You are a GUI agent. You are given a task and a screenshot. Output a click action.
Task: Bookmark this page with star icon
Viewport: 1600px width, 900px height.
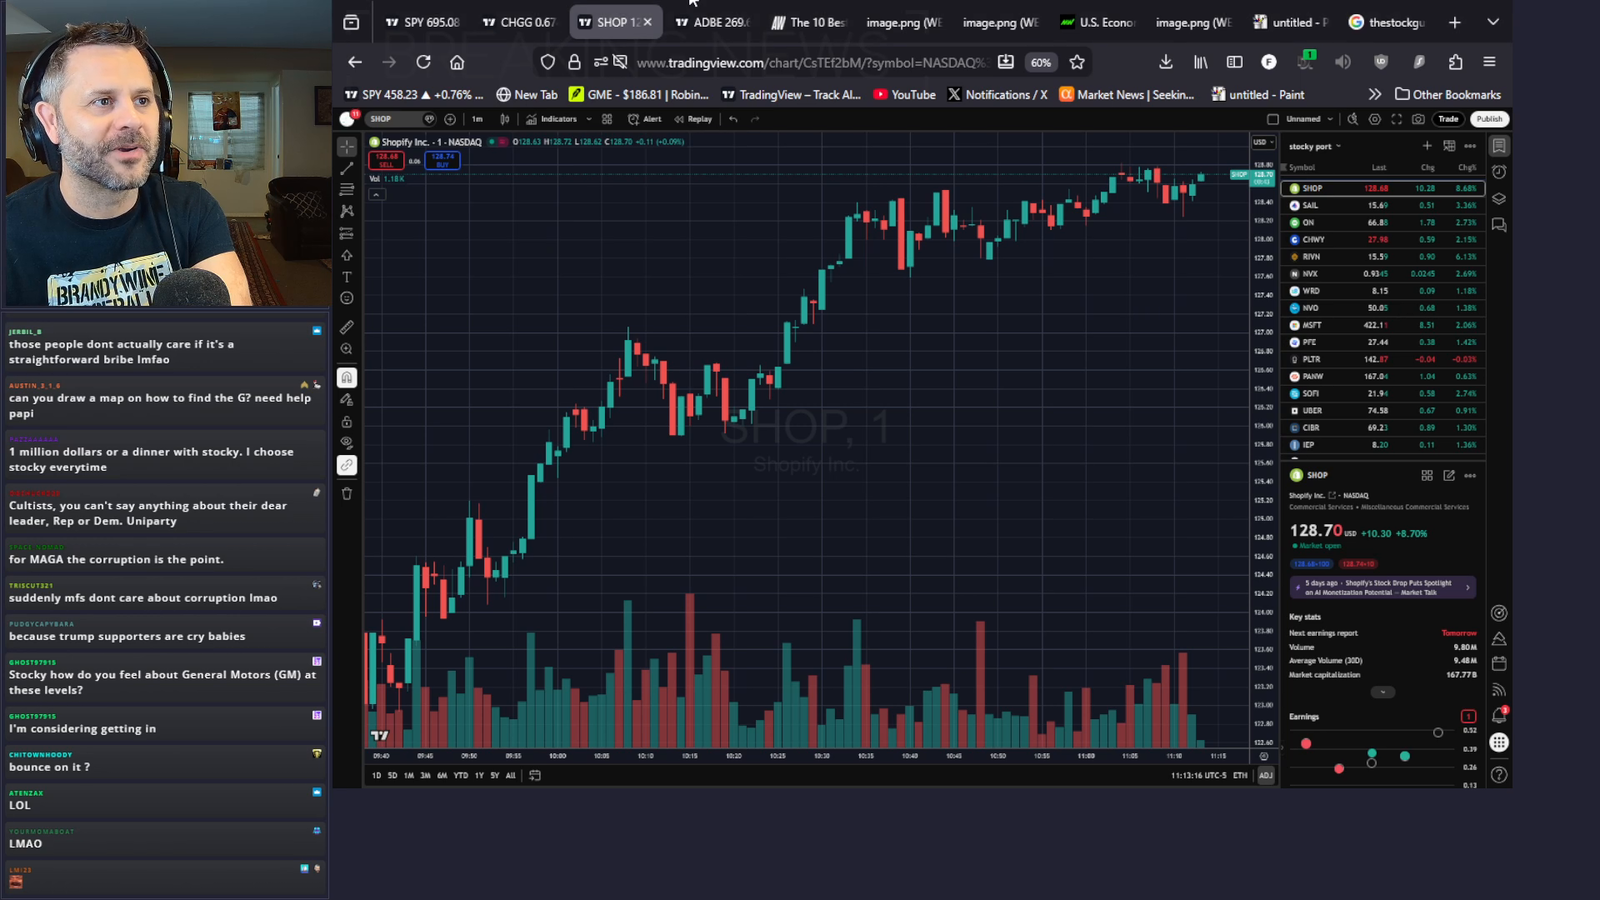point(1077,62)
